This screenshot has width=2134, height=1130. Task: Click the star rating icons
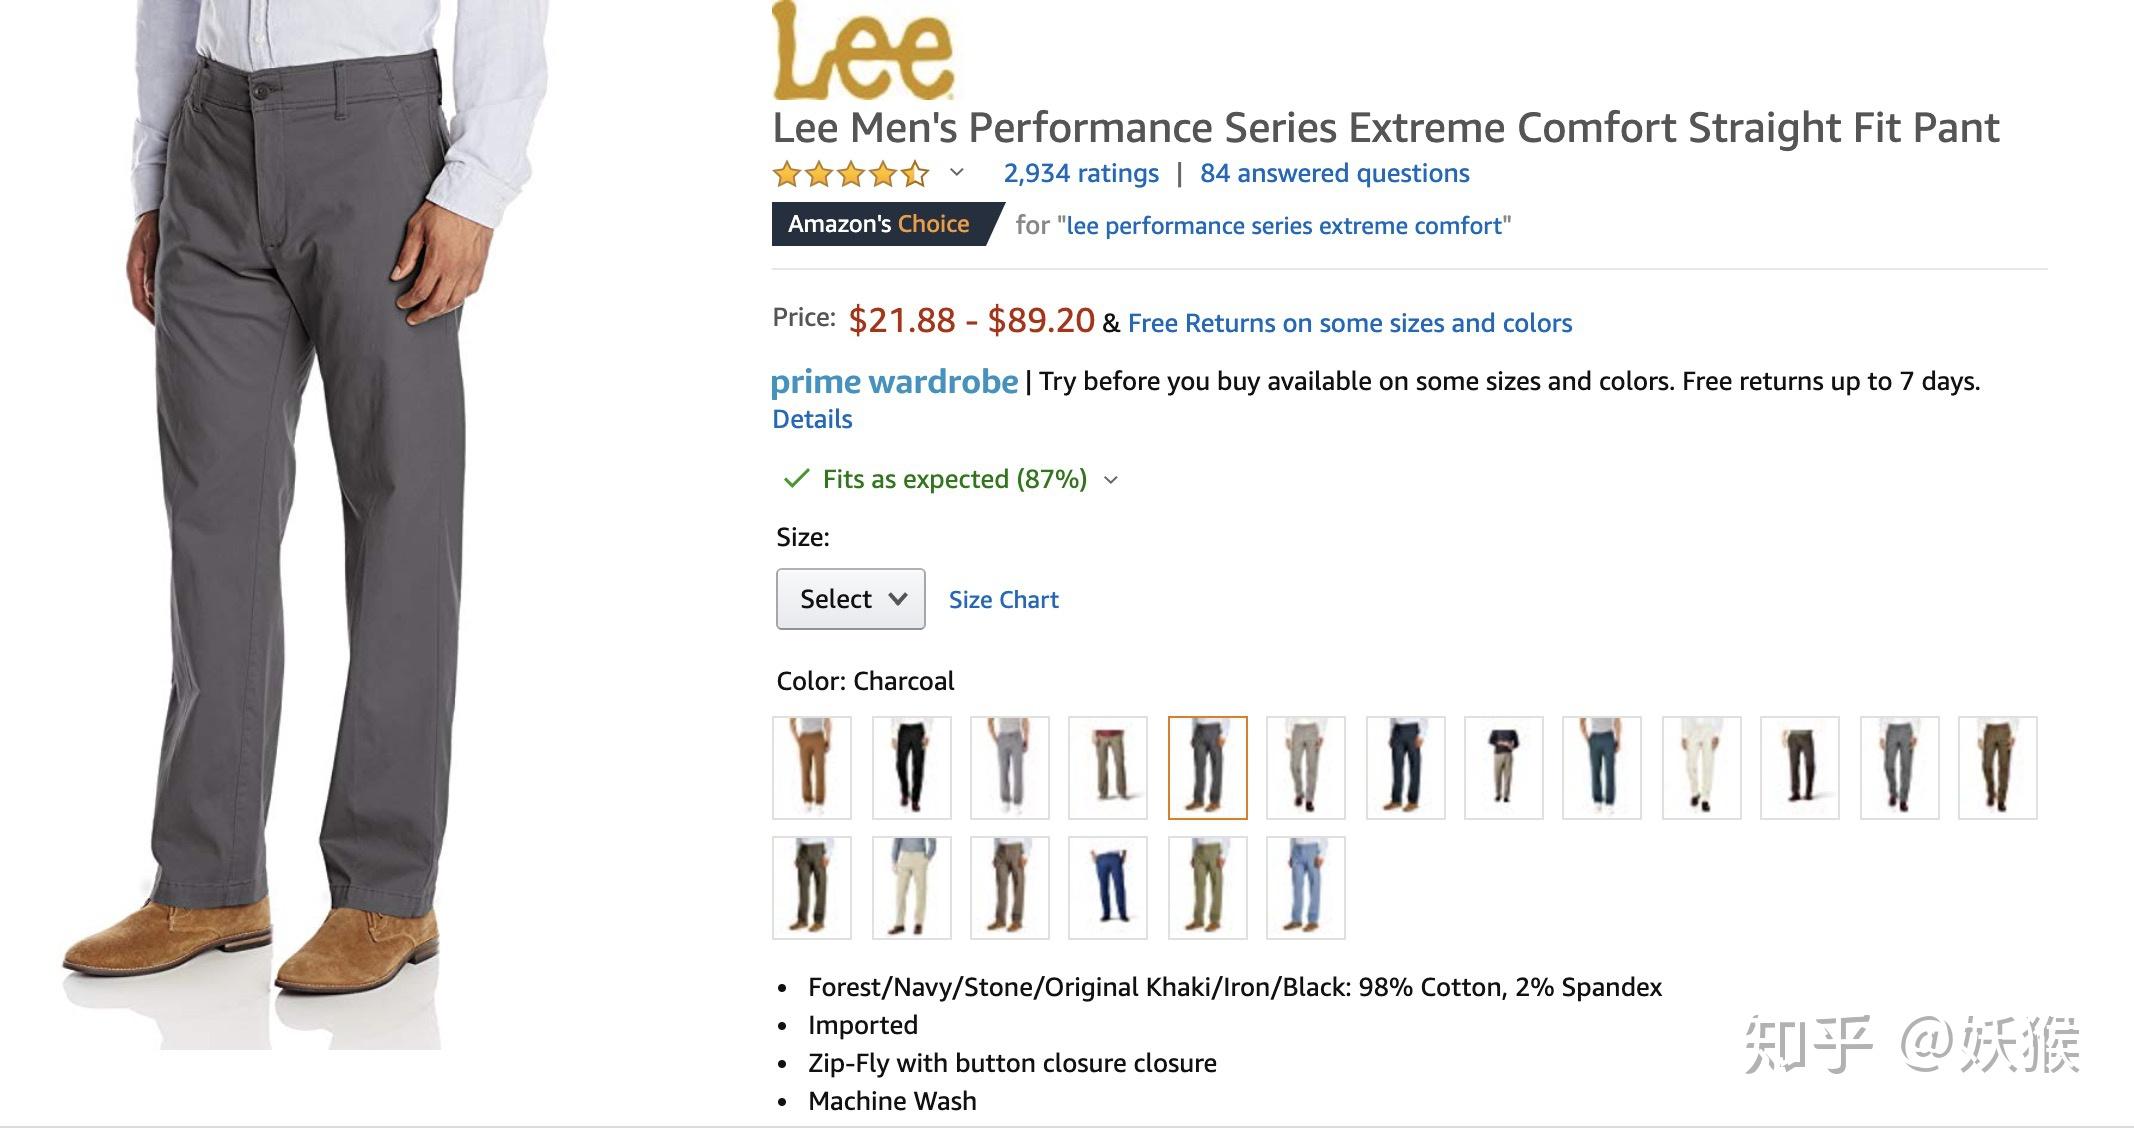coord(850,175)
